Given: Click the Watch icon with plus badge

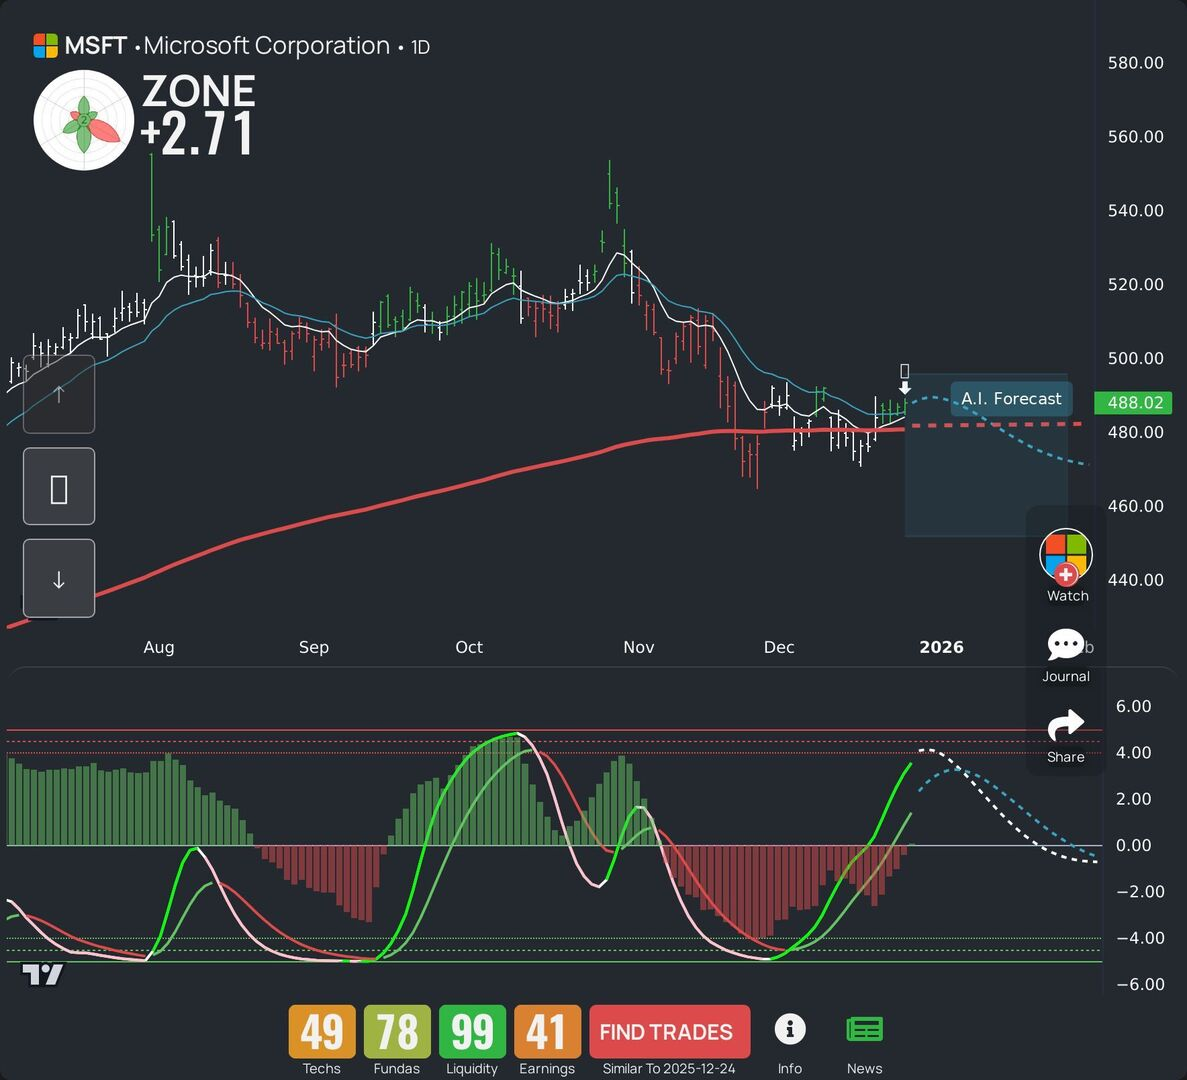Looking at the screenshot, I should pos(1066,556).
